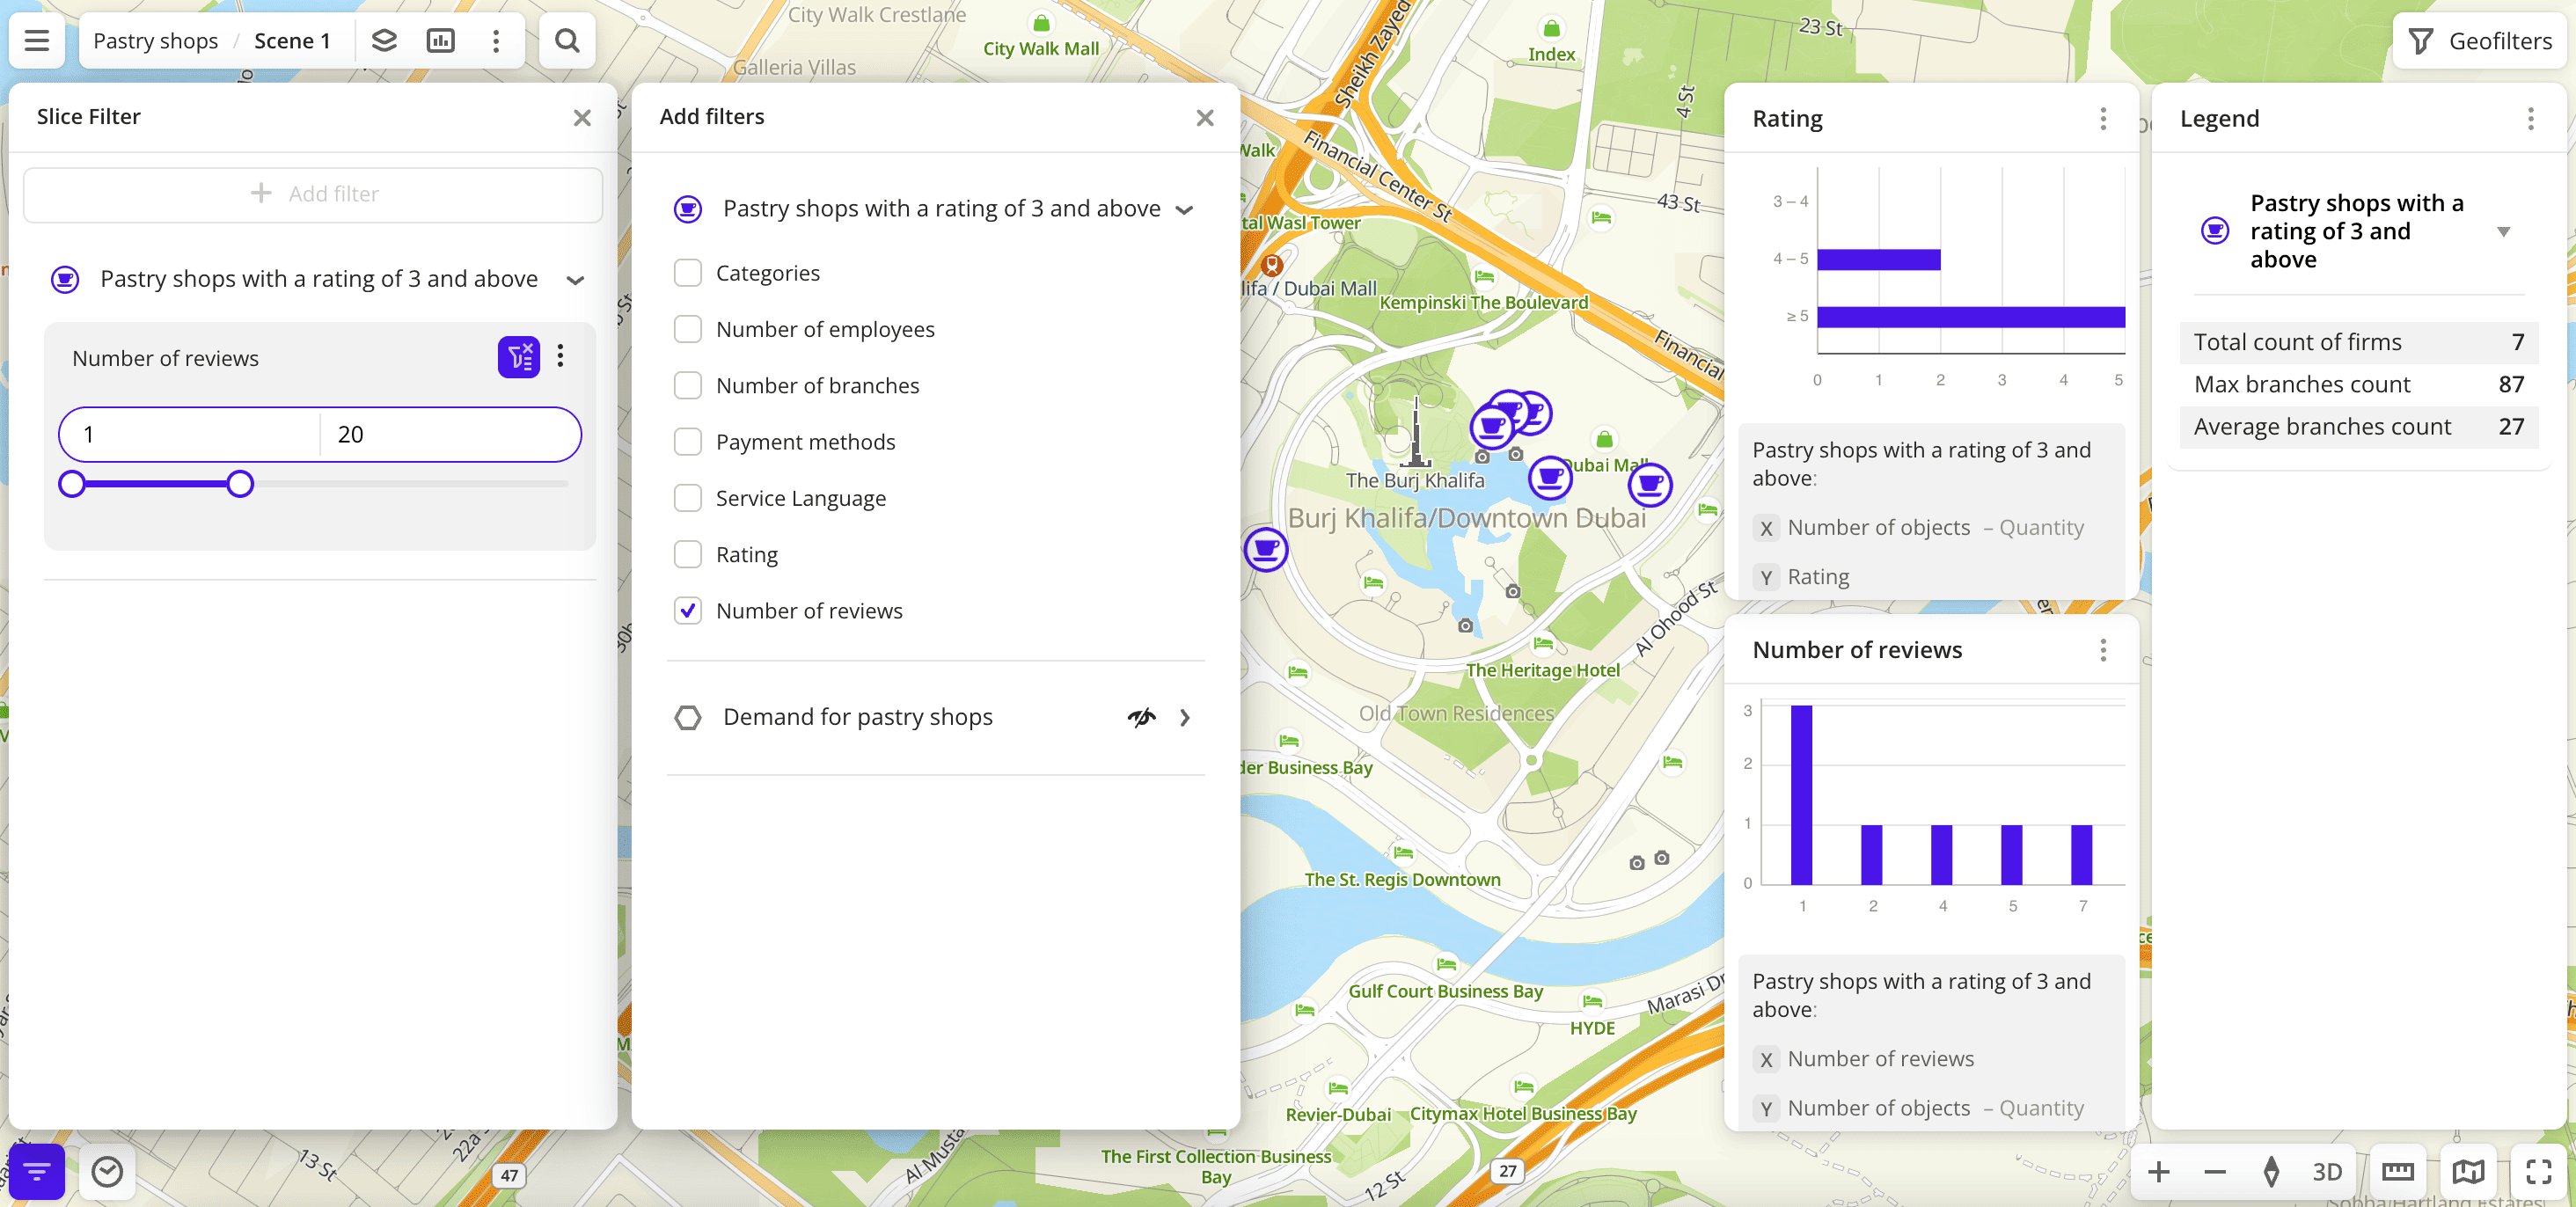Screen dimensions: 2576x1207
Task: Show the hidden Demand for pastry shops layer
Action: 1141,717
